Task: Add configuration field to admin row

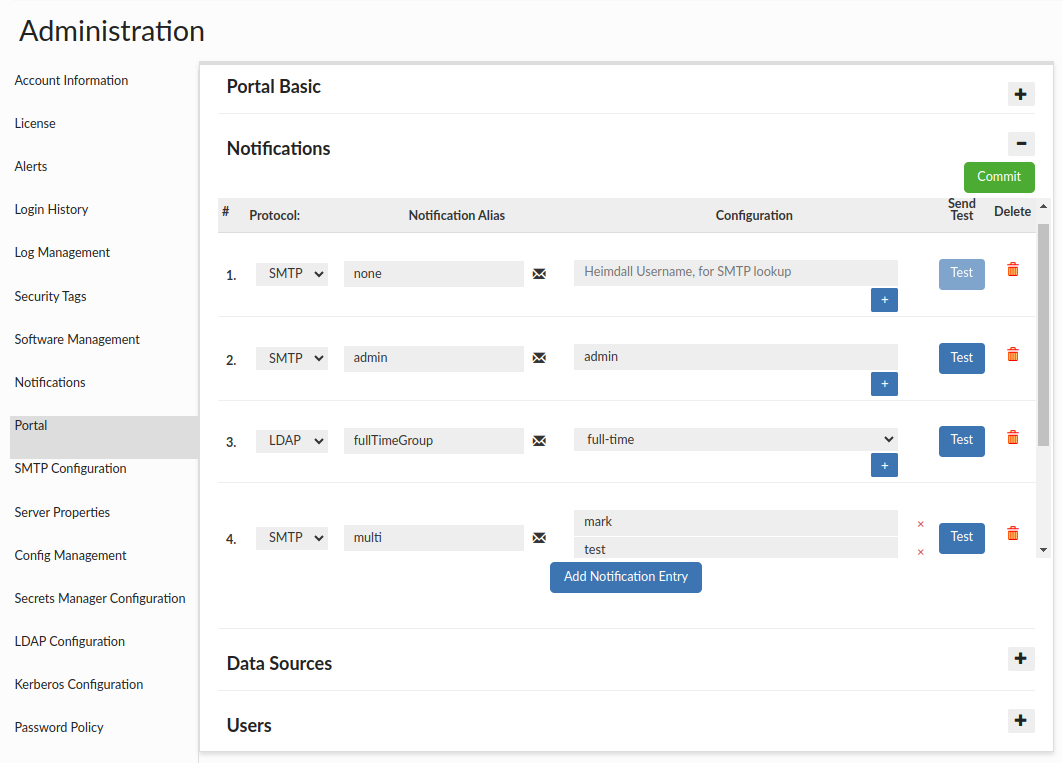Action: (x=884, y=383)
